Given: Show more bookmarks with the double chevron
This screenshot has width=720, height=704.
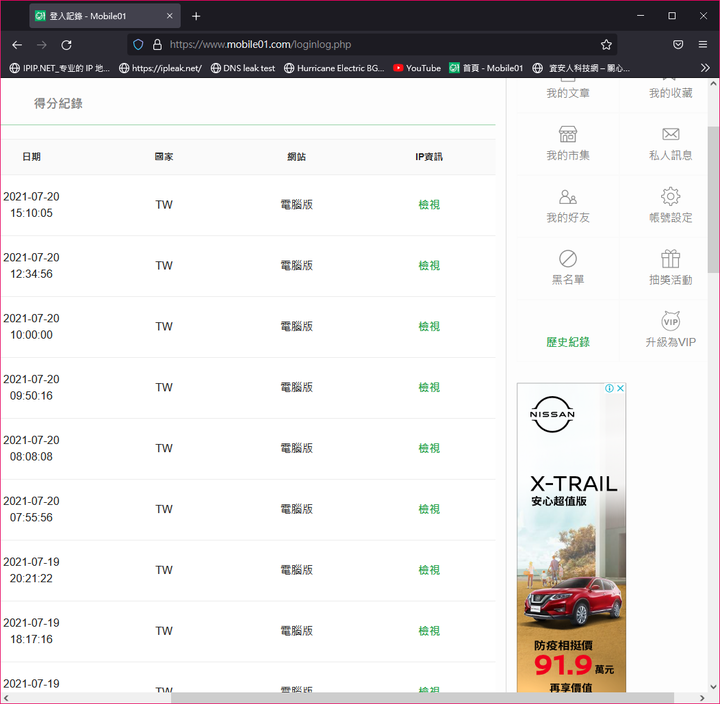Looking at the screenshot, I should tap(705, 68).
